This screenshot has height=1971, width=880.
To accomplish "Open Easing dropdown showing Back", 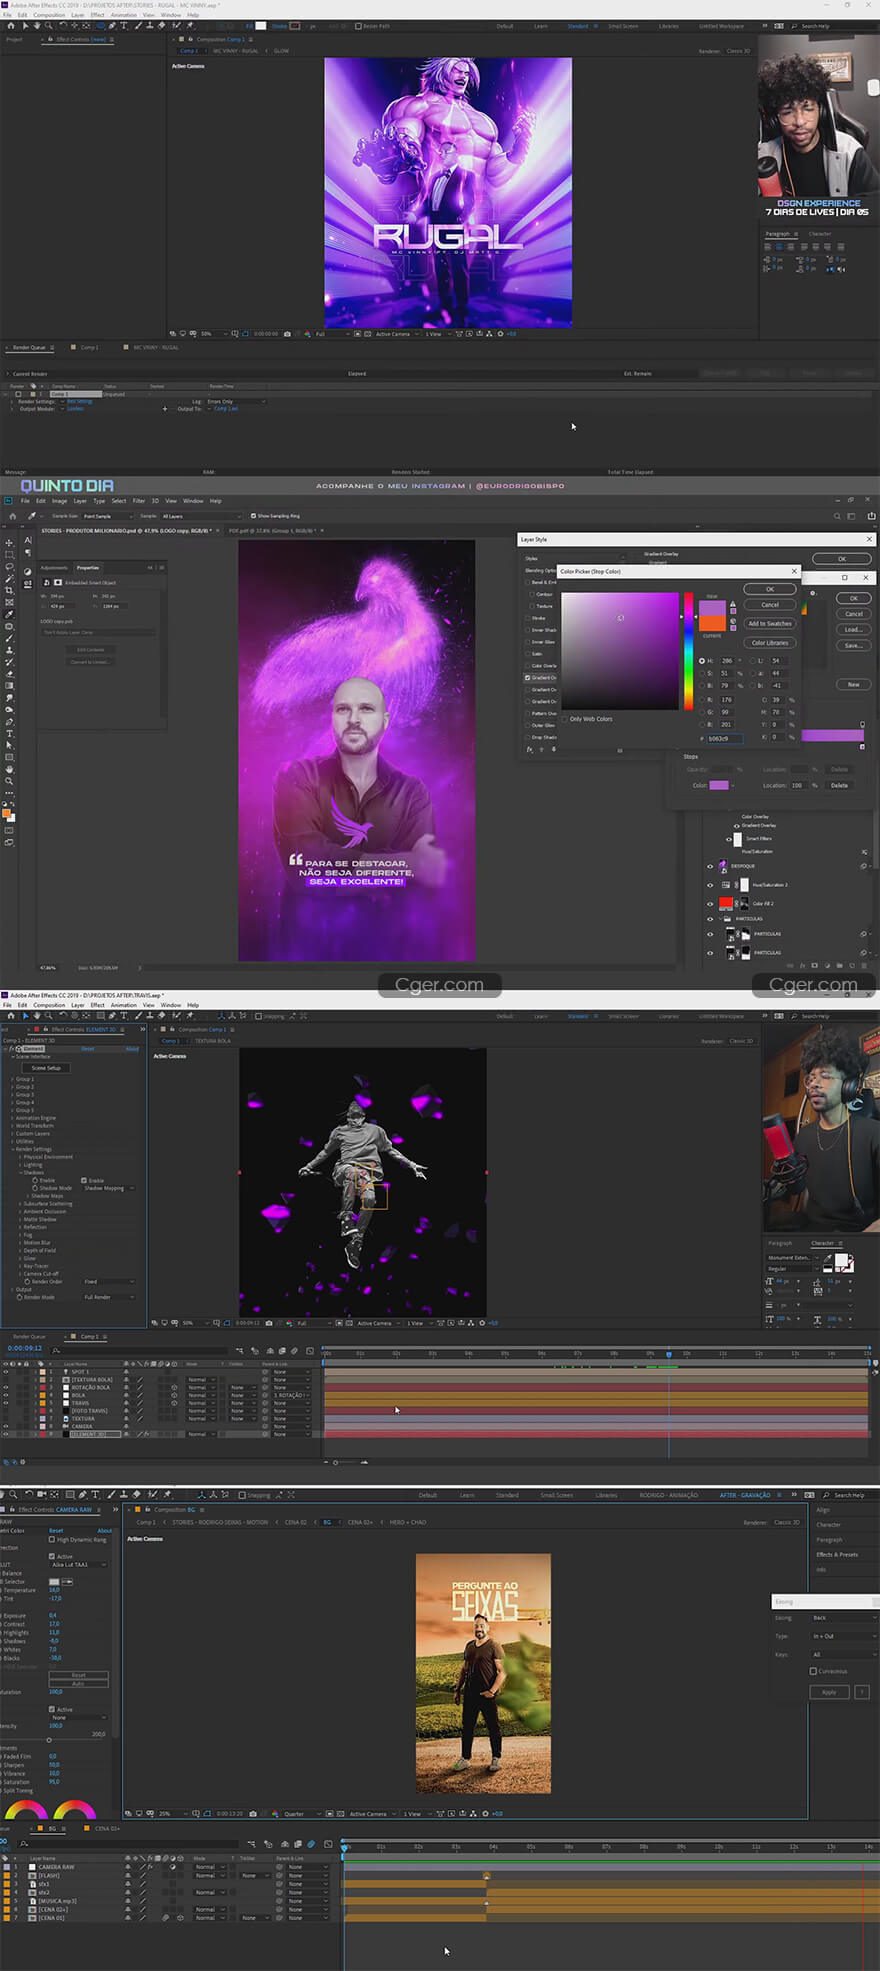I will pyautogui.click(x=843, y=1617).
